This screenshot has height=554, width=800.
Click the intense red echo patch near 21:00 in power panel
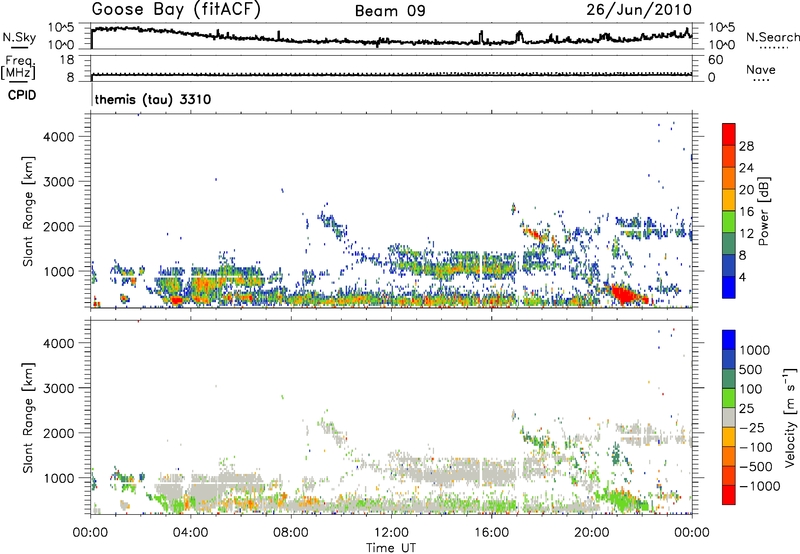[623, 294]
